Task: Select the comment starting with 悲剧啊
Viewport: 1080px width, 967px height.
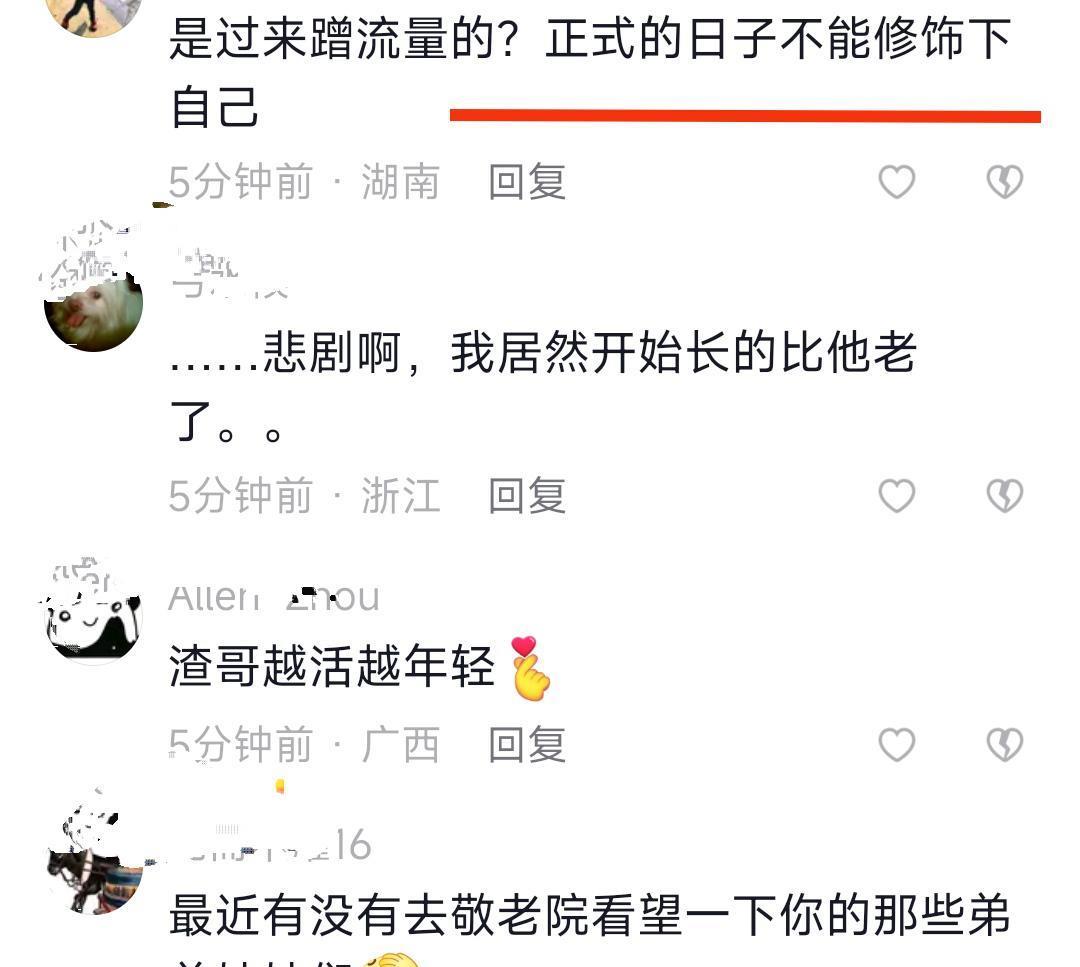Action: point(543,387)
